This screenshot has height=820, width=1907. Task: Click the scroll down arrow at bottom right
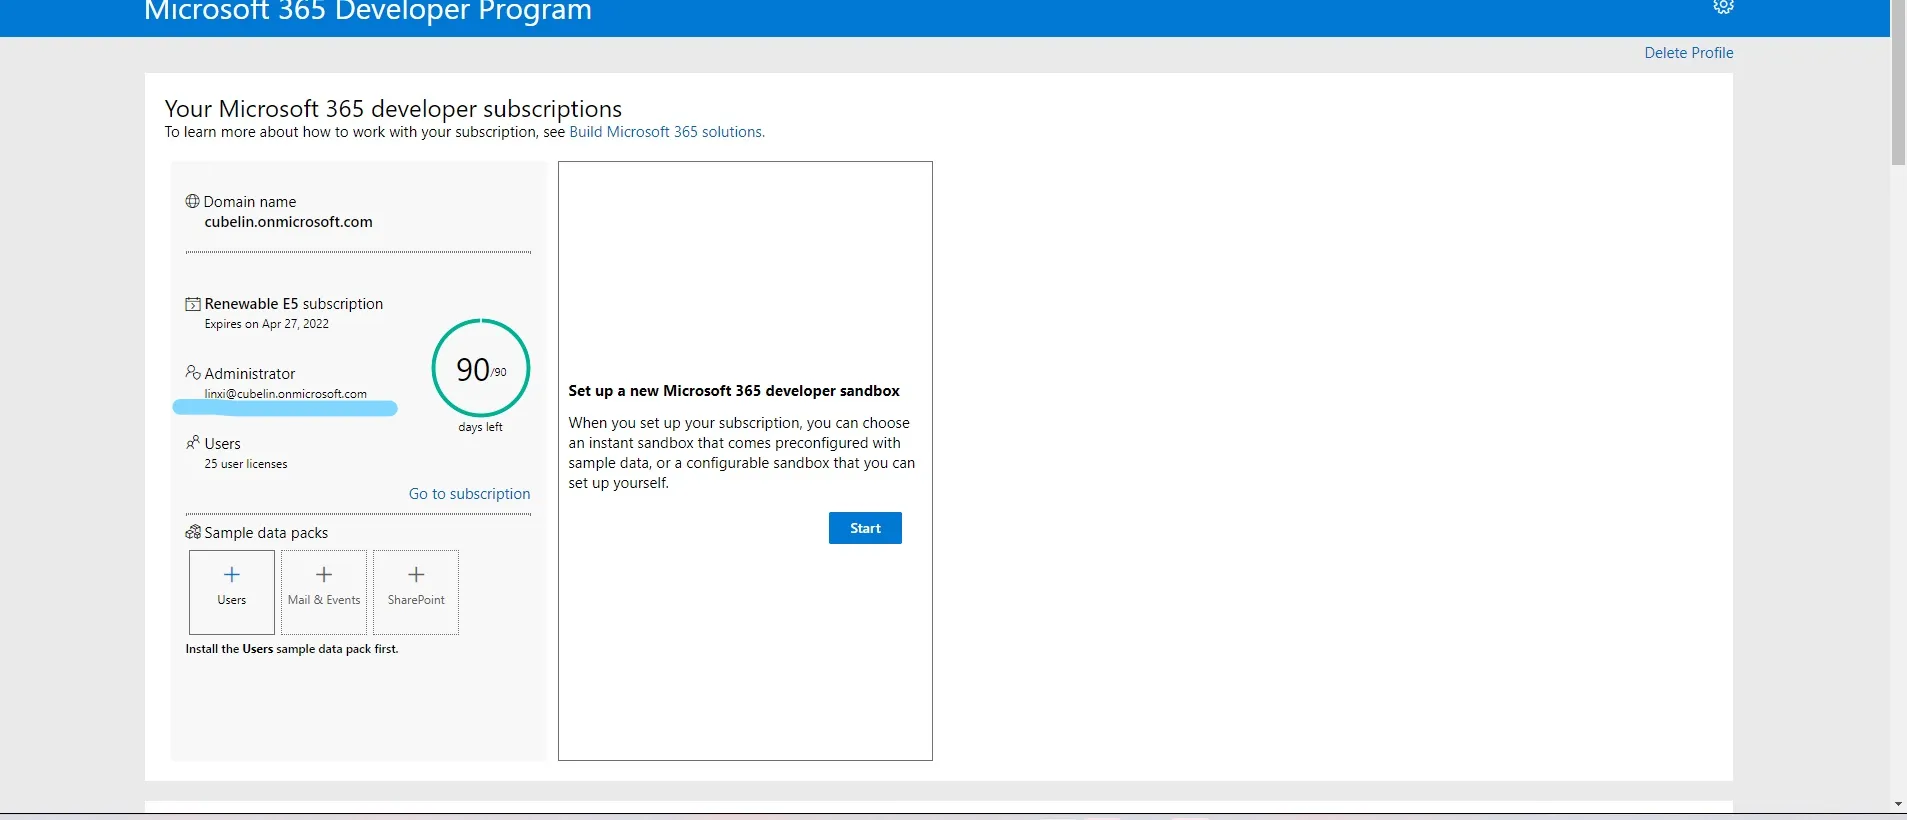pyautogui.click(x=1898, y=804)
